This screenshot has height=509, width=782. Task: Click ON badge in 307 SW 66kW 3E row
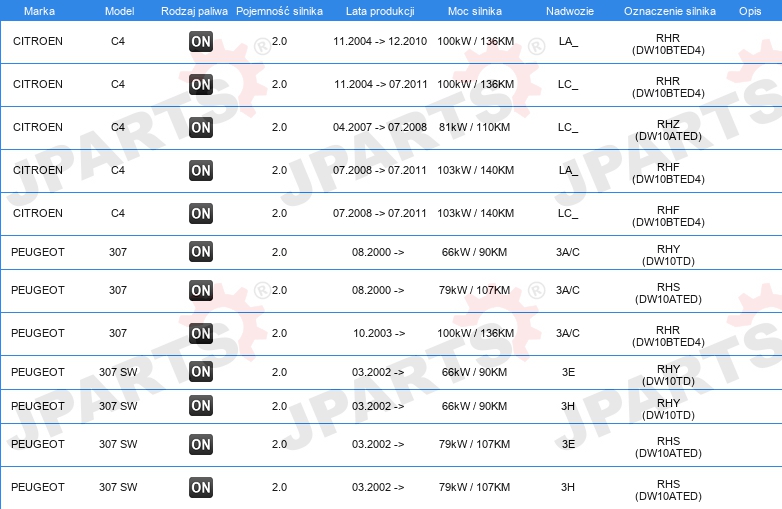click(x=201, y=371)
